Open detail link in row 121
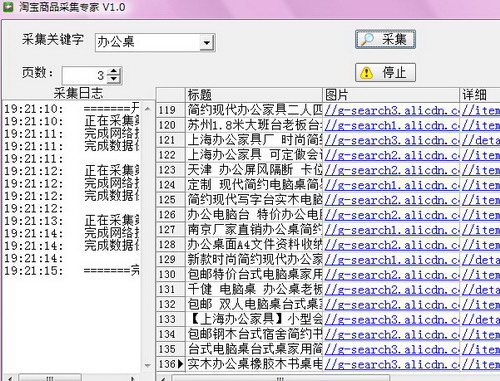Viewport: 500px width, 381px height. point(480,140)
